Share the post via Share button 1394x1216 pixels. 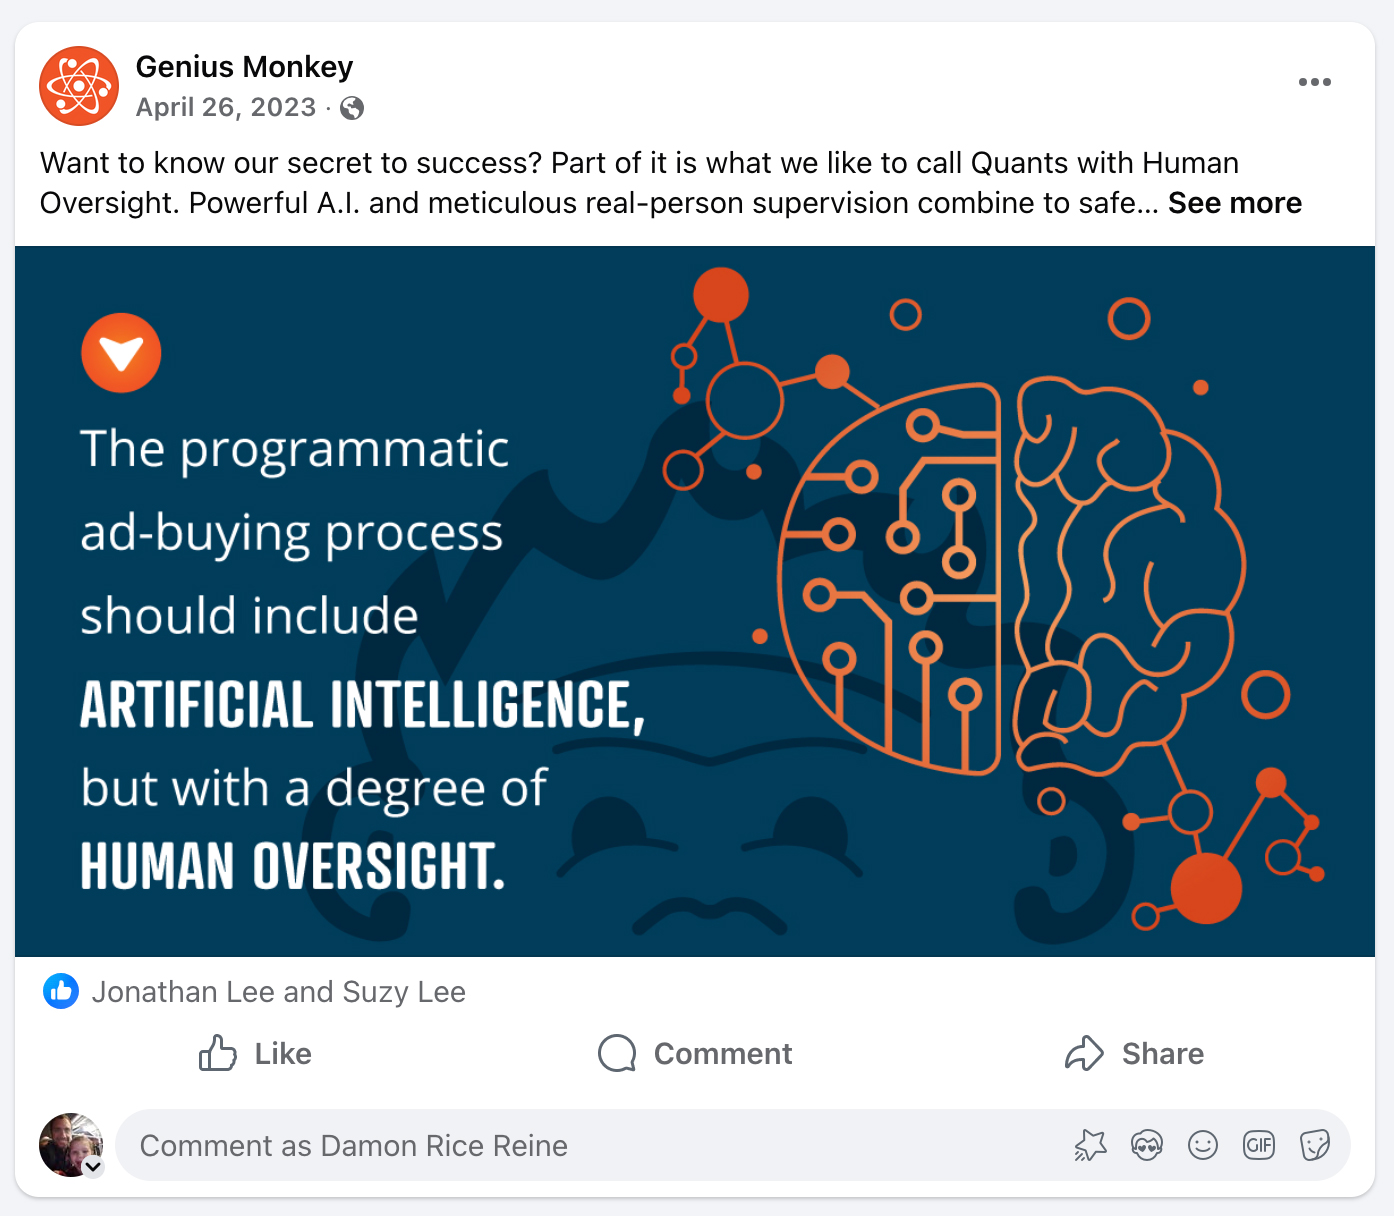pyautogui.click(x=1134, y=1053)
